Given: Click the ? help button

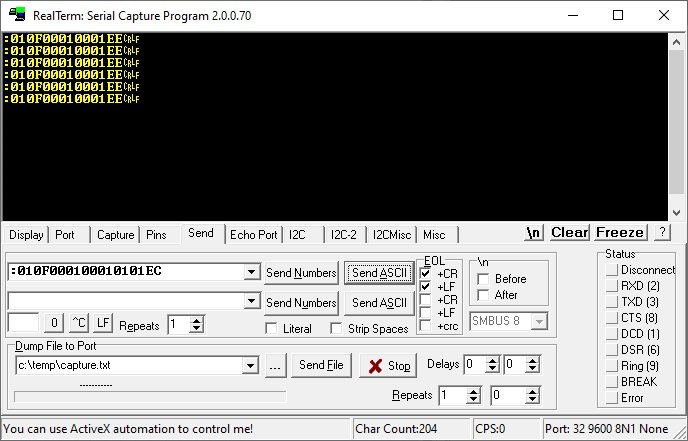Looking at the screenshot, I should point(661,232).
